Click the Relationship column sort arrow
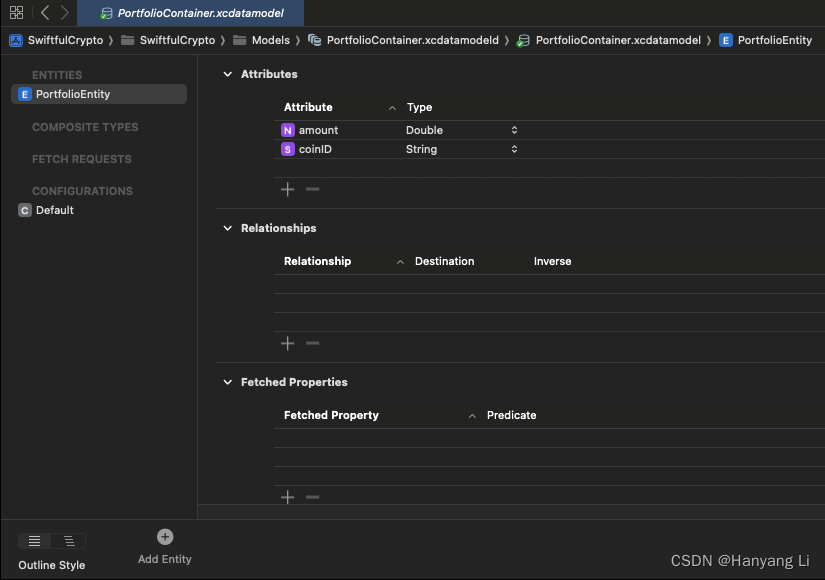The width and height of the screenshot is (825, 580). pos(400,262)
